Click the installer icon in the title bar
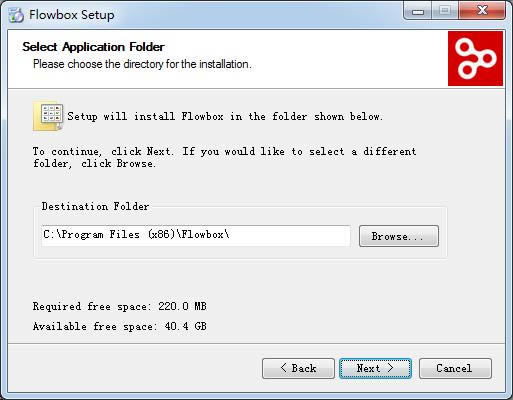This screenshot has width=513, height=400. pos(16,15)
